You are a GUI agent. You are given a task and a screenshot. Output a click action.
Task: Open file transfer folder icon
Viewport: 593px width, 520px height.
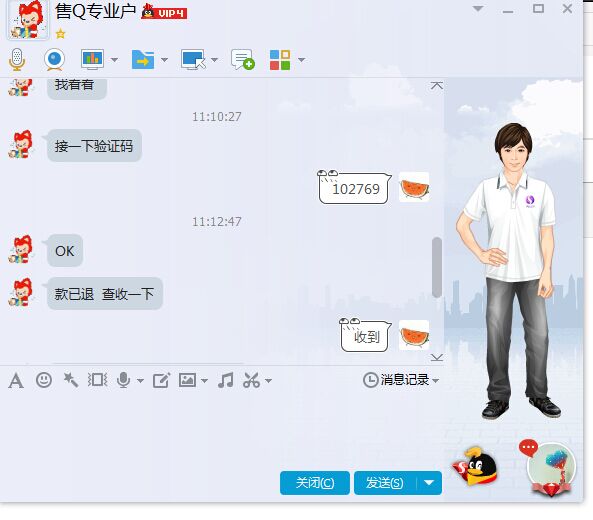[x=143, y=59]
